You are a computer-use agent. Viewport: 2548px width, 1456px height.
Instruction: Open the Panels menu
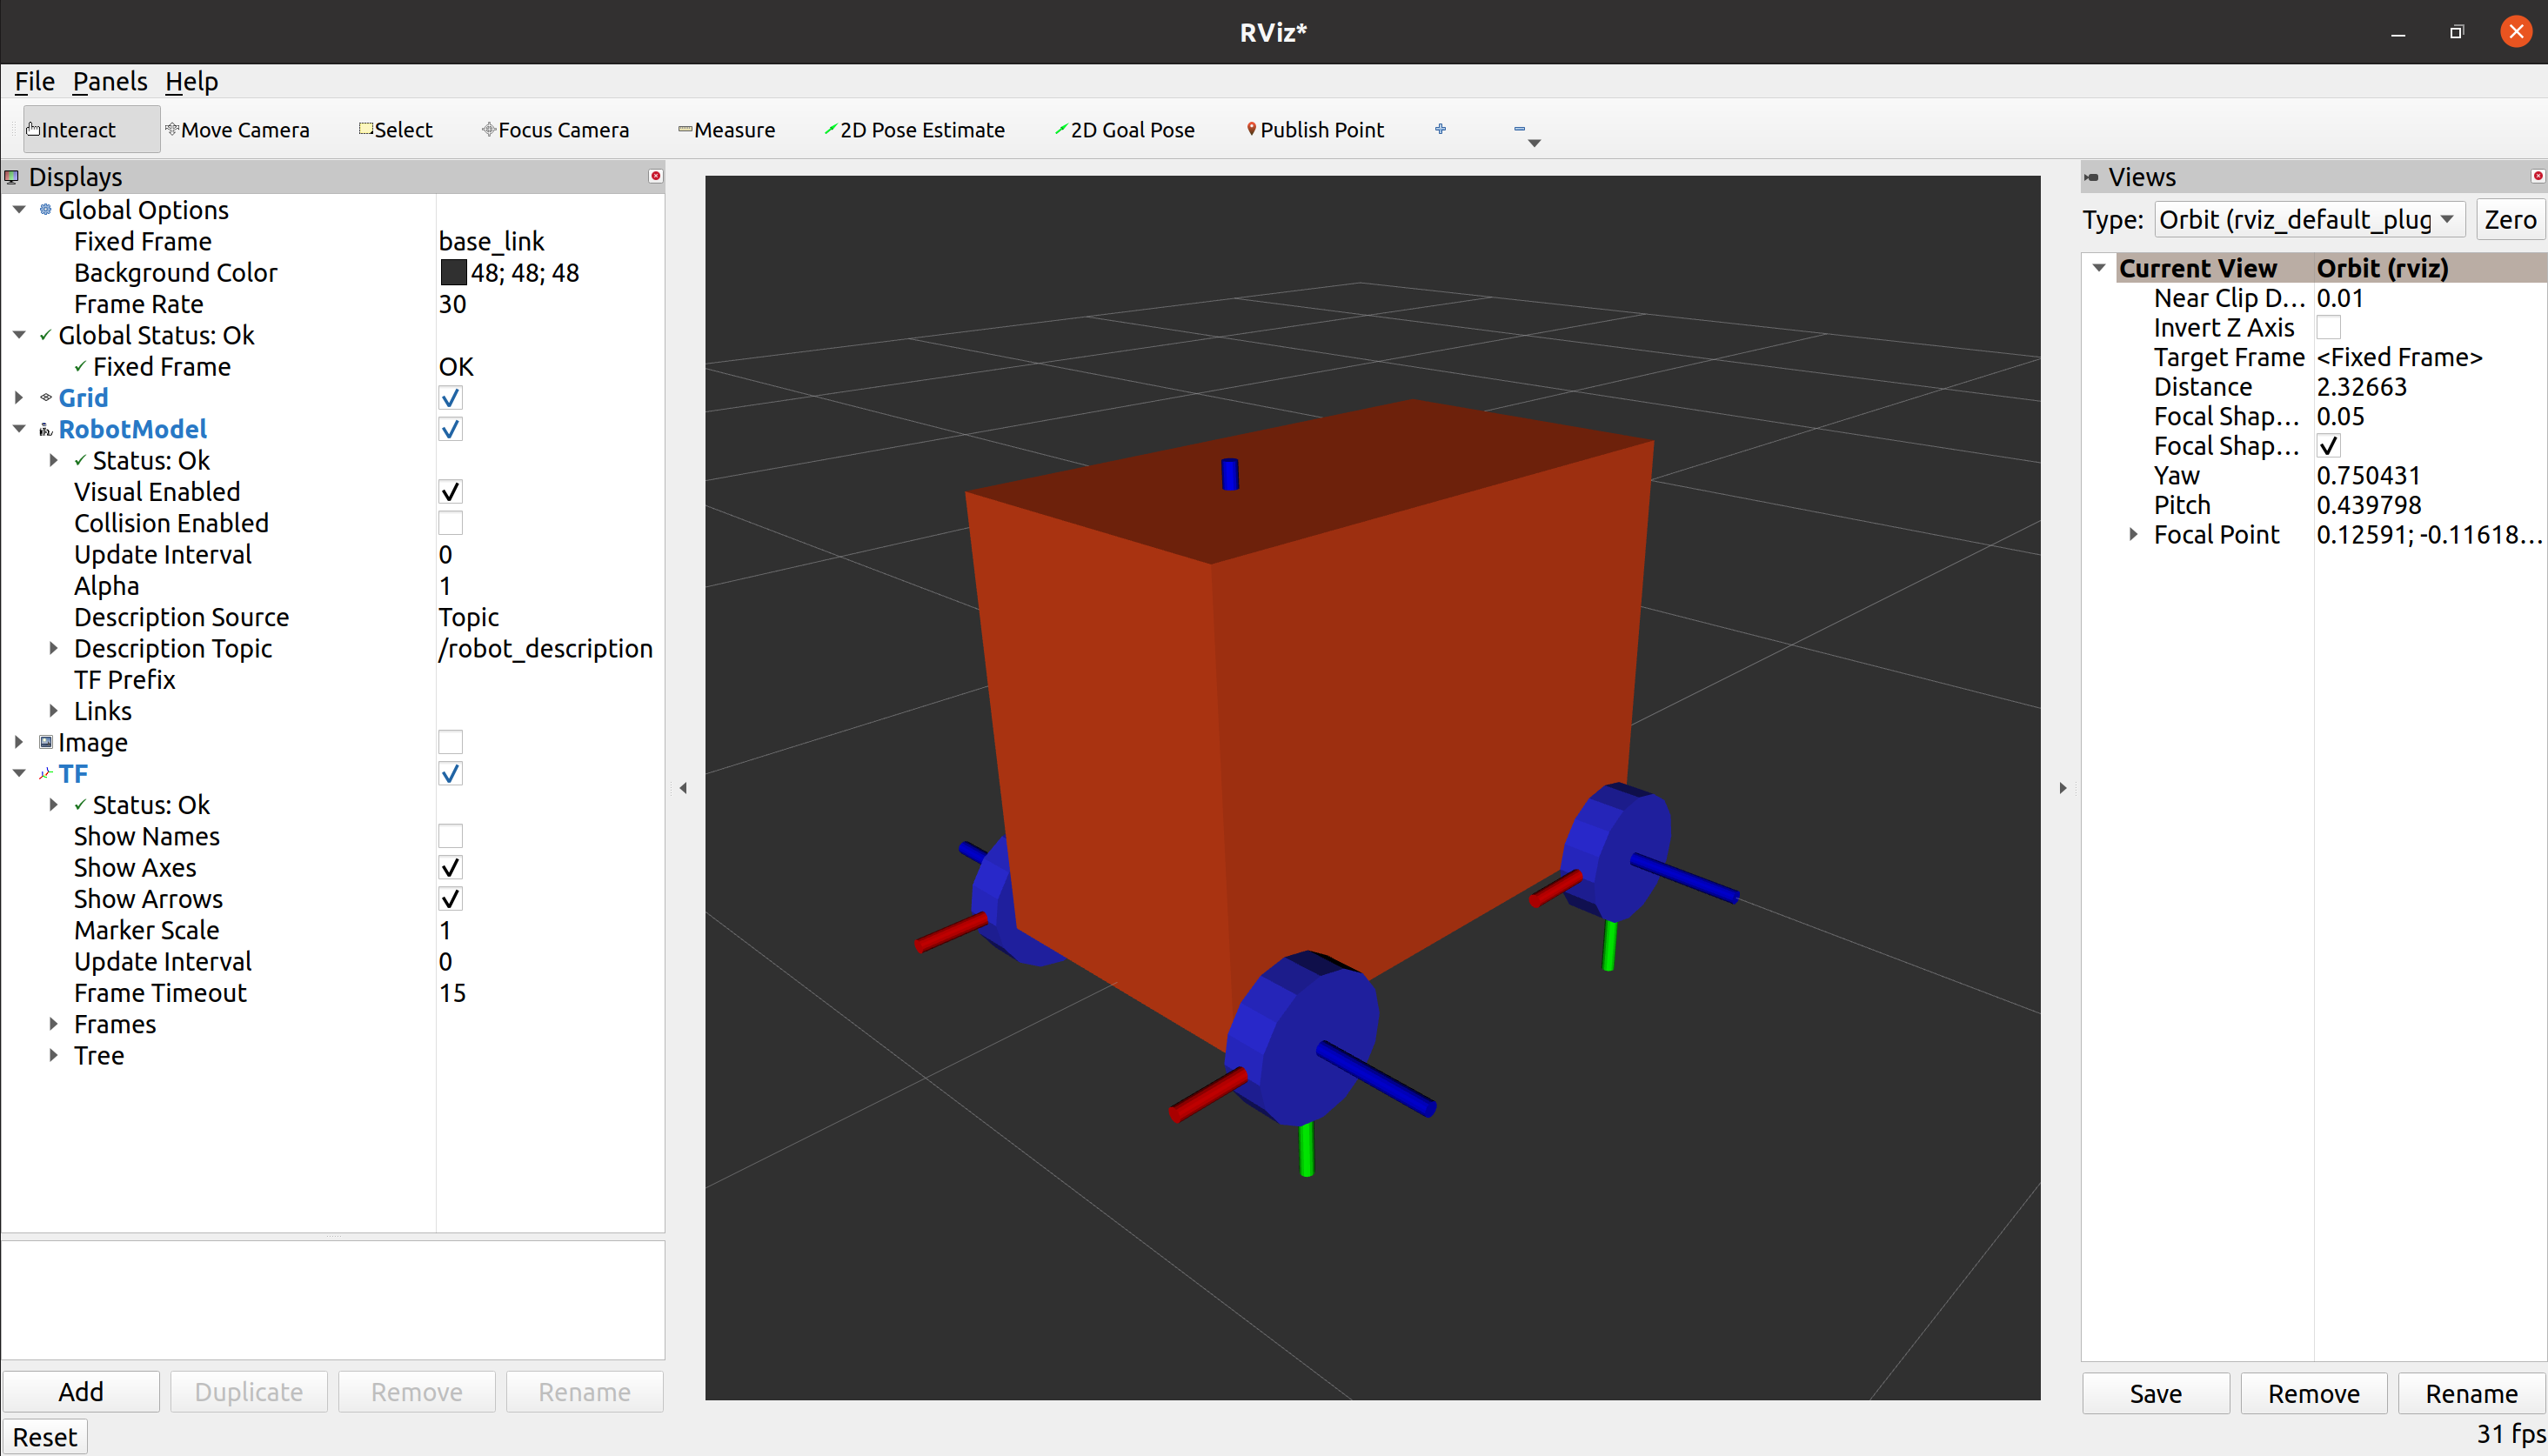pyautogui.click(x=109, y=81)
